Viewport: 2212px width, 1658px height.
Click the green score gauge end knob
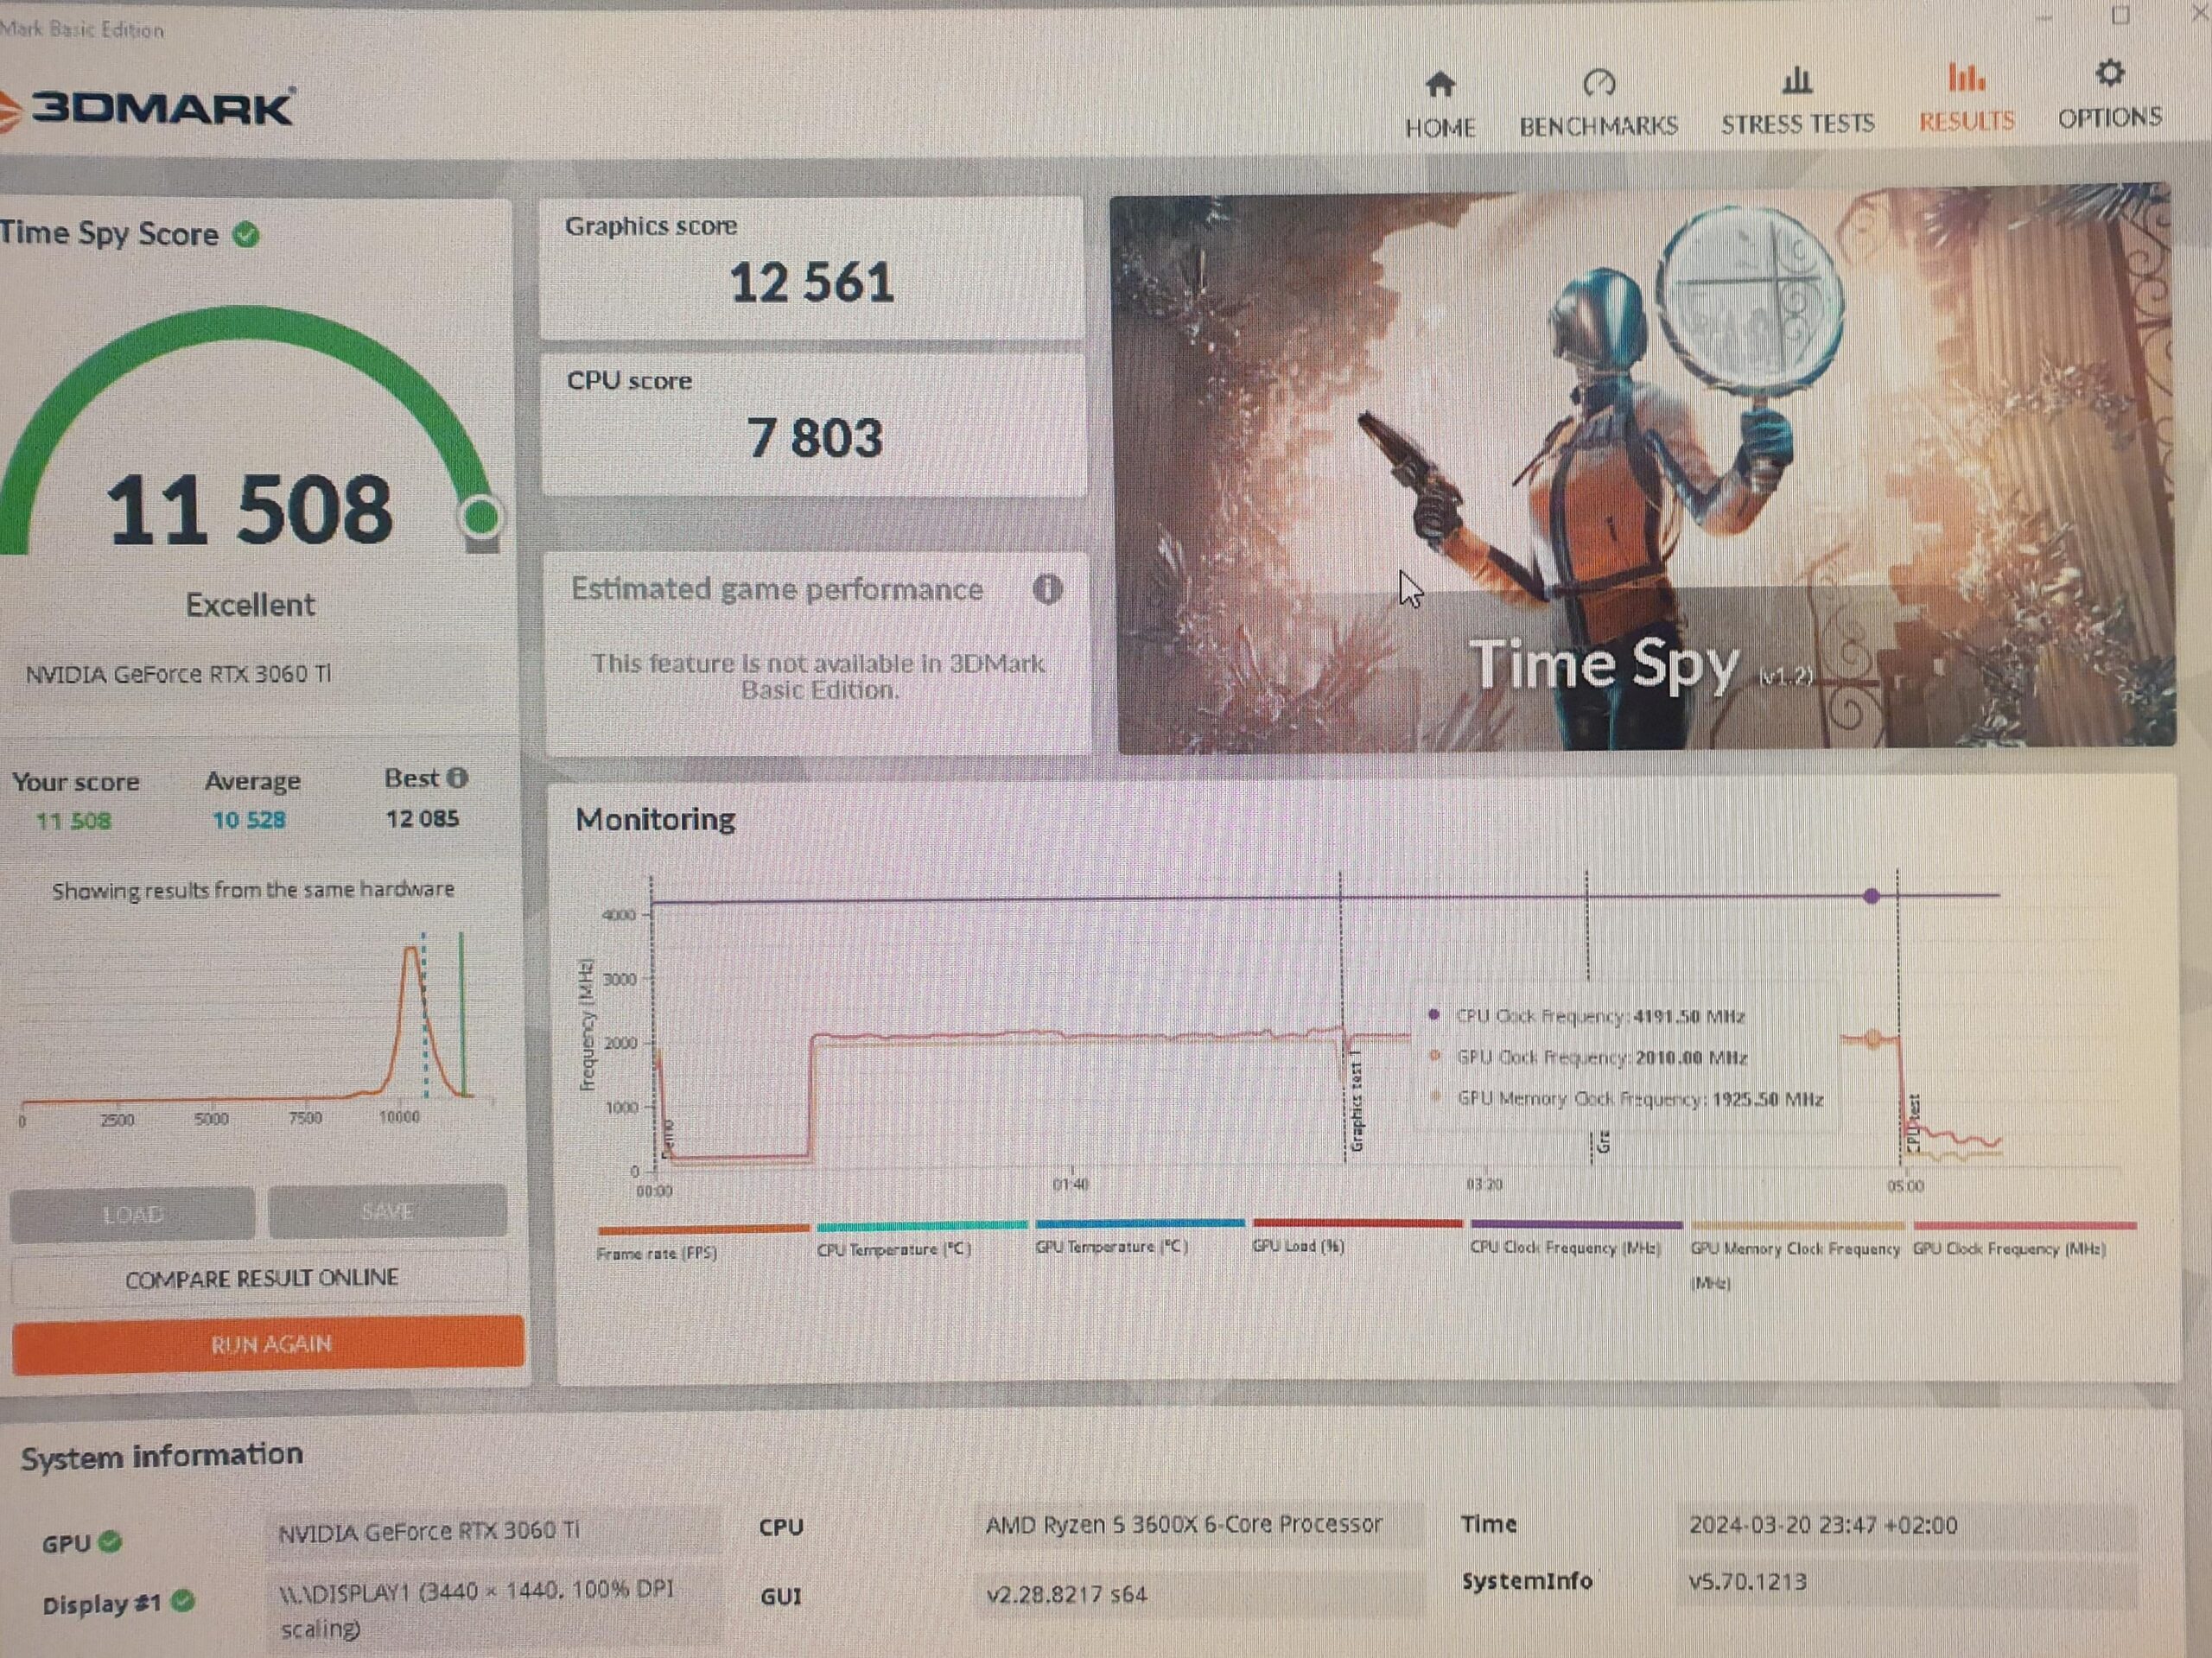click(x=482, y=517)
